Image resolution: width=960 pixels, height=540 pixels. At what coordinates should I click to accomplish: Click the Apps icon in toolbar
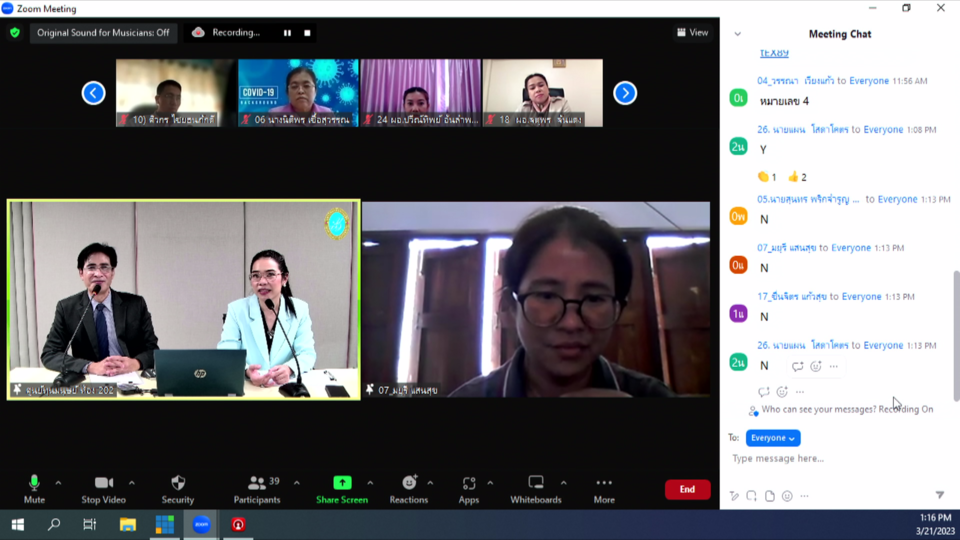point(469,488)
